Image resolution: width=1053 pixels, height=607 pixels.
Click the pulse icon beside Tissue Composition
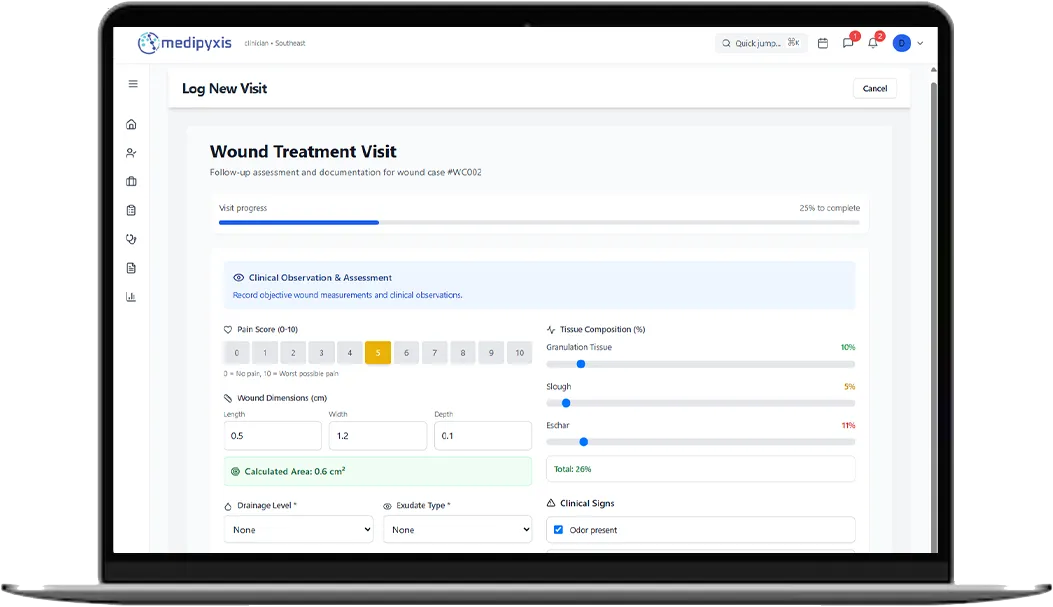point(551,330)
